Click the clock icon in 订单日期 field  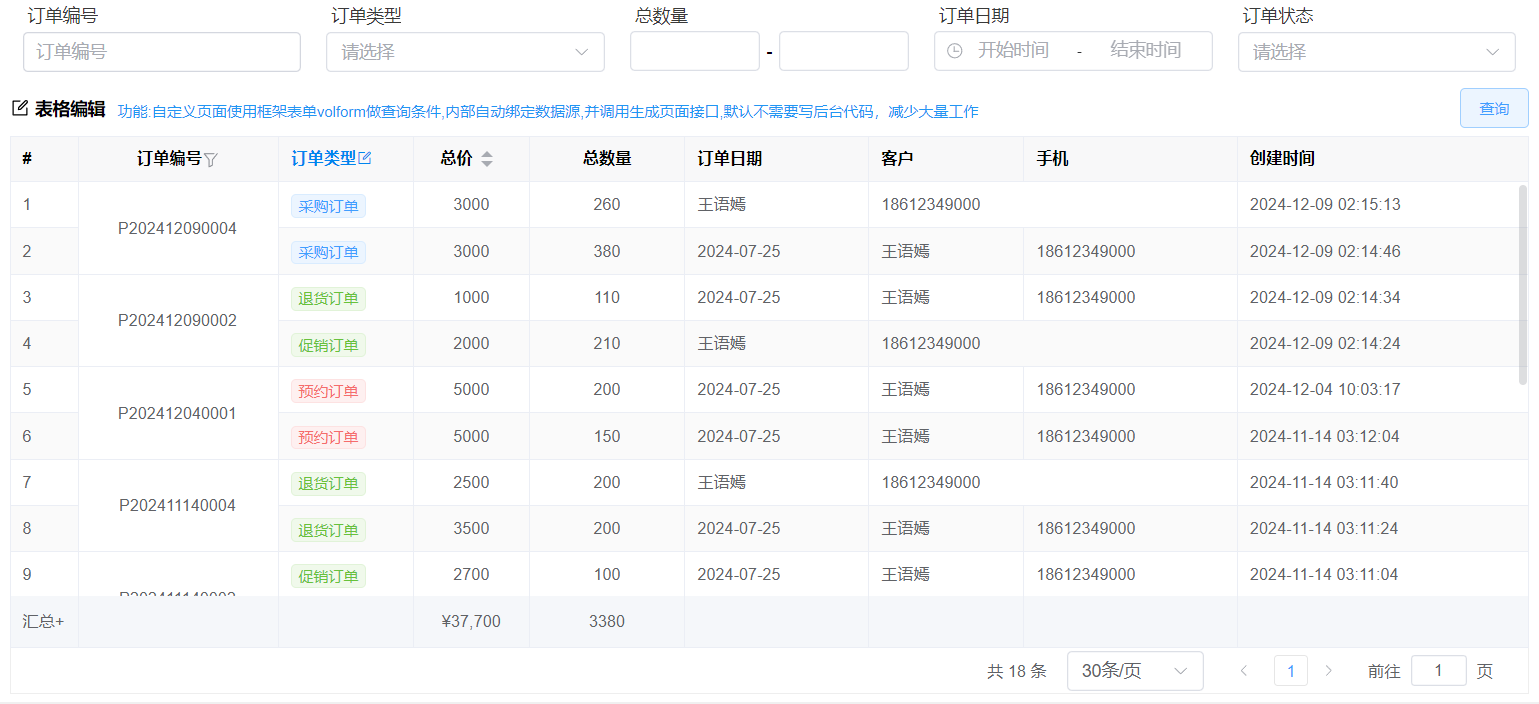point(954,51)
